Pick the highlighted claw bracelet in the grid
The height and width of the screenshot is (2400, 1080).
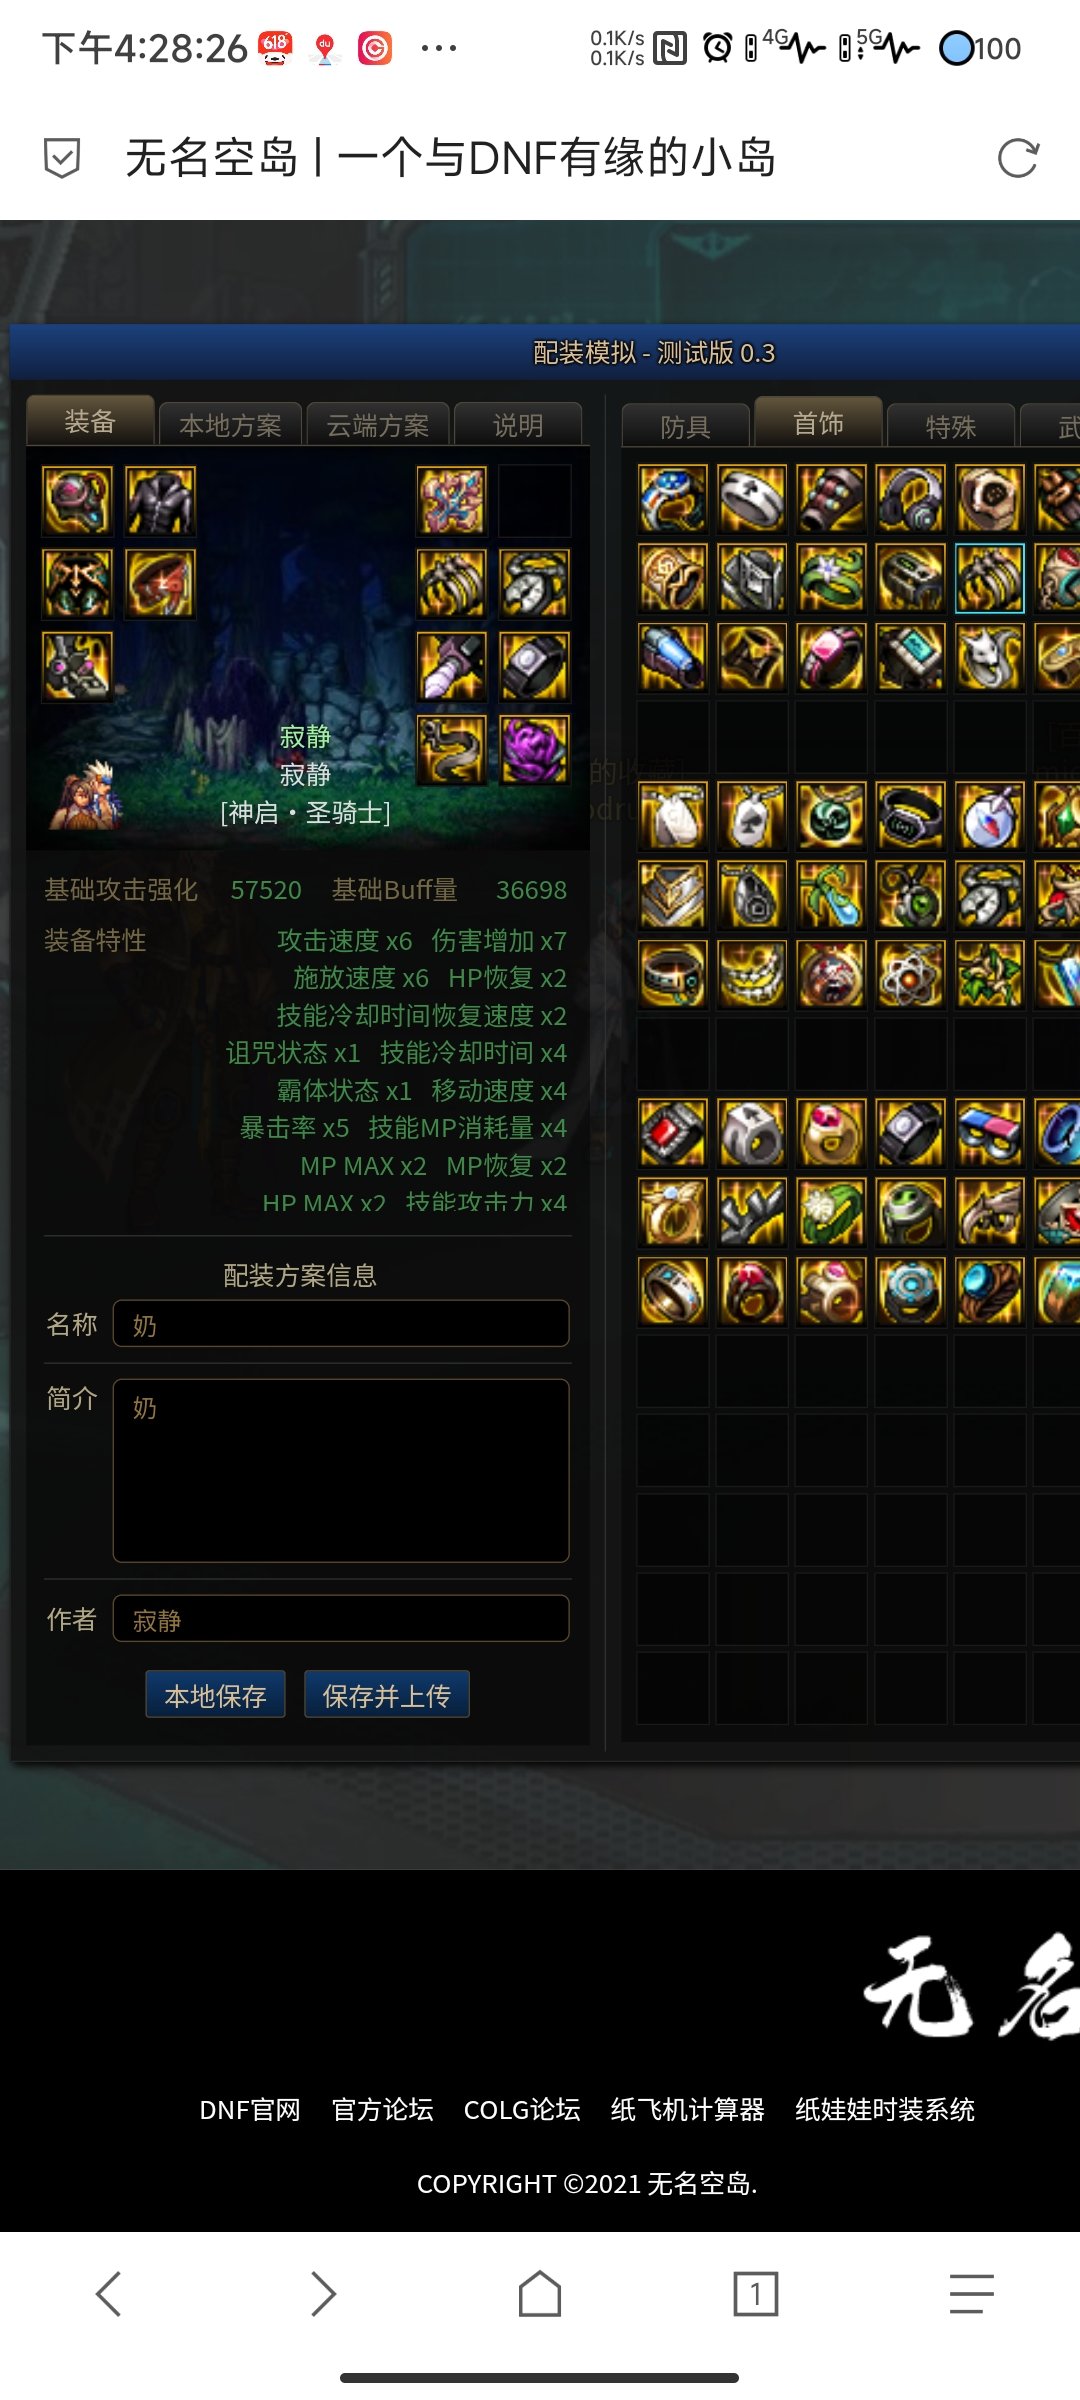click(990, 578)
